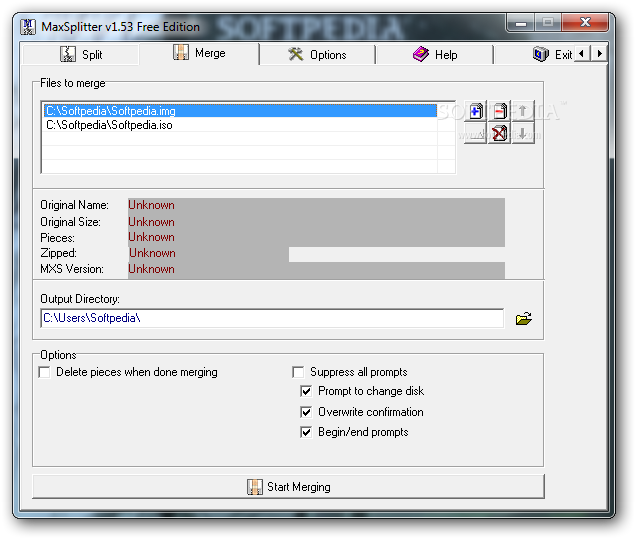
Task: Check Suppress all prompts
Action: pos(298,372)
